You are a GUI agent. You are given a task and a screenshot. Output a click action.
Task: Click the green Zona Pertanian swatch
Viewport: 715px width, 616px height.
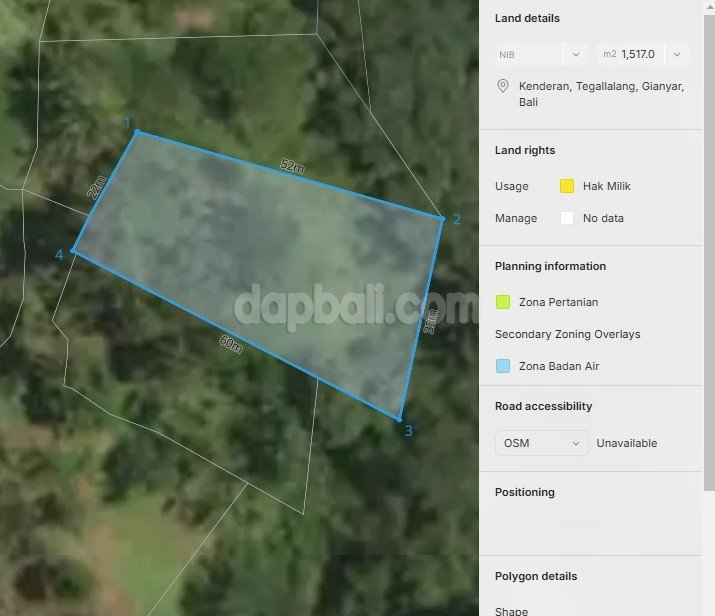503,302
